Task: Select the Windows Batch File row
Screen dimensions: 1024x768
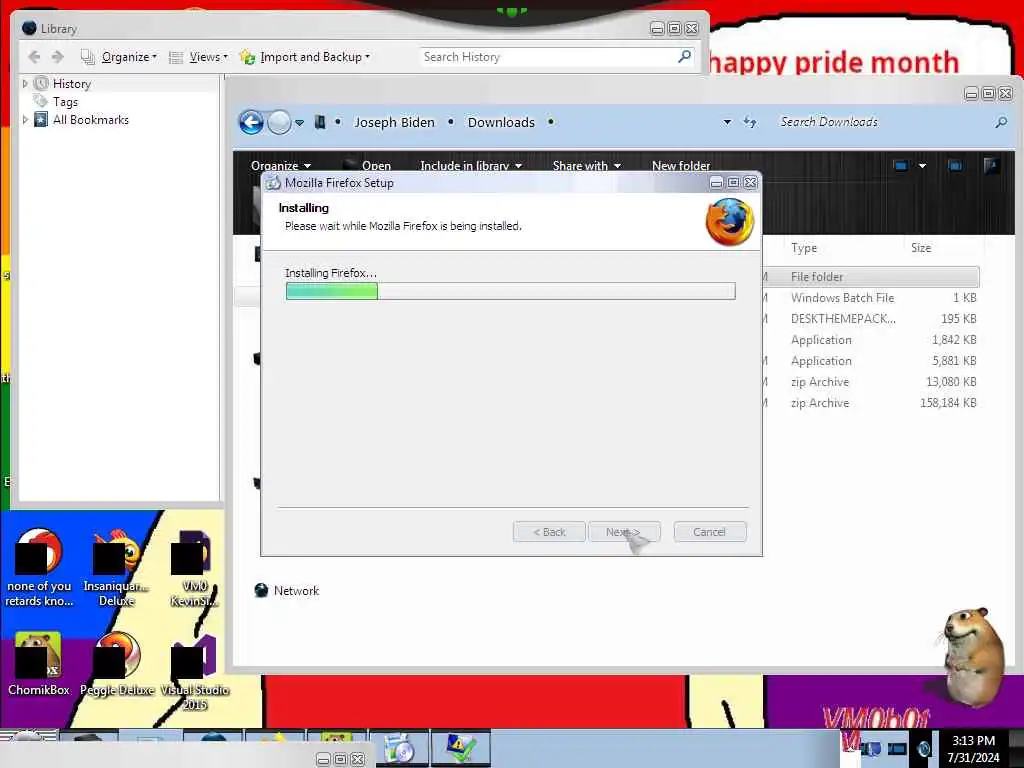Action: click(x=871, y=298)
